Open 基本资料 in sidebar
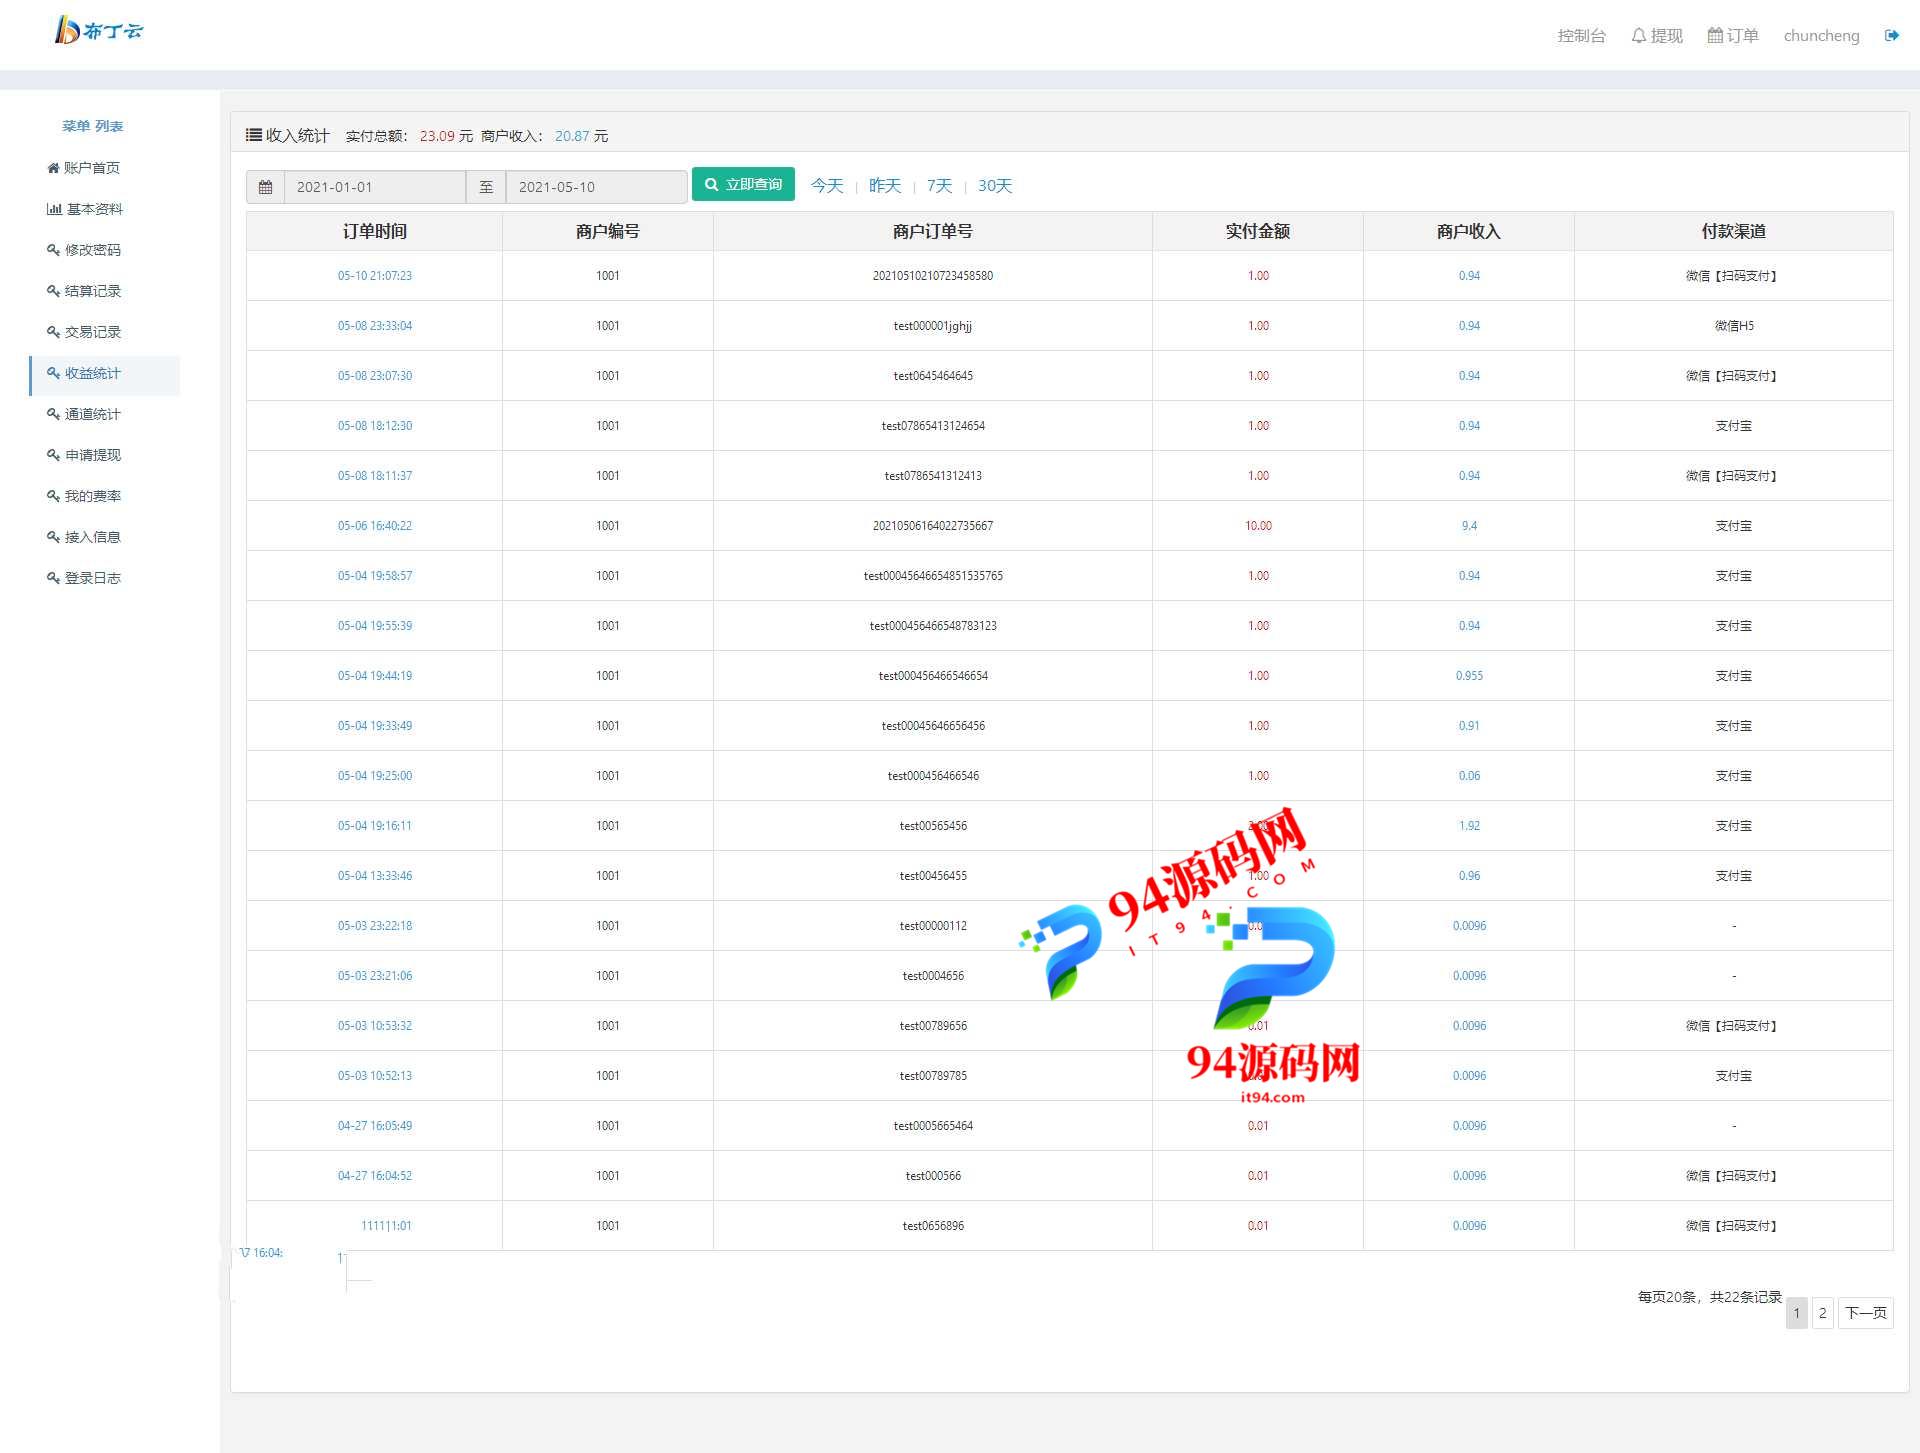The image size is (1920, 1453). [85, 209]
